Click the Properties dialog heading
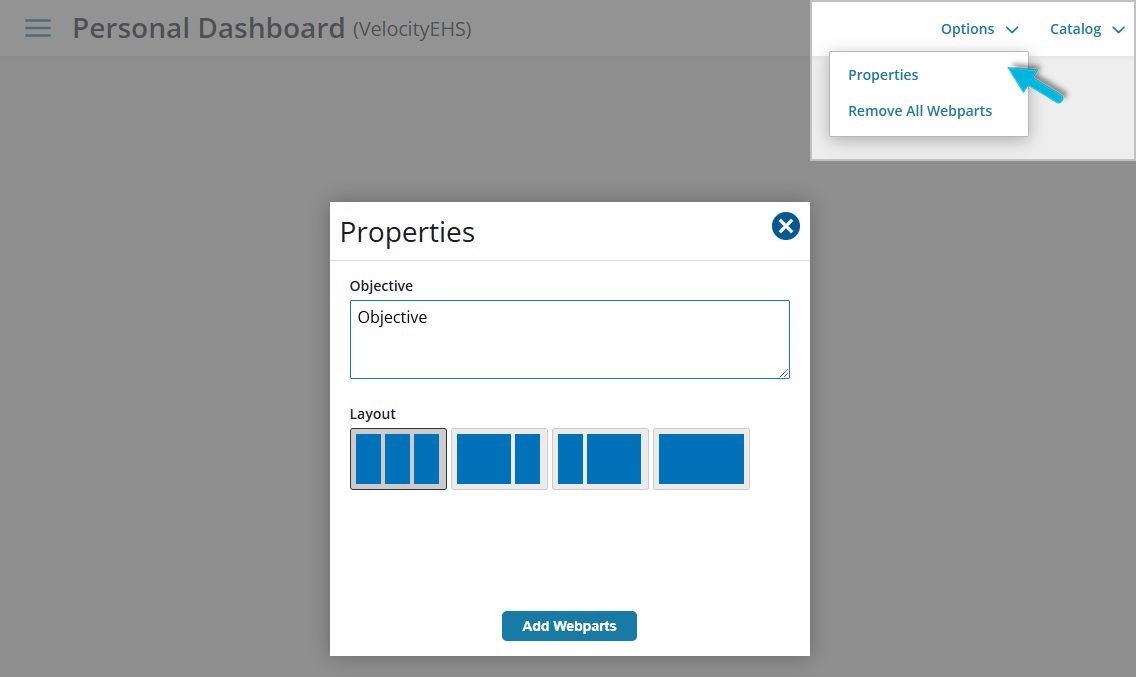Viewport: 1136px width, 677px height. [x=407, y=232]
